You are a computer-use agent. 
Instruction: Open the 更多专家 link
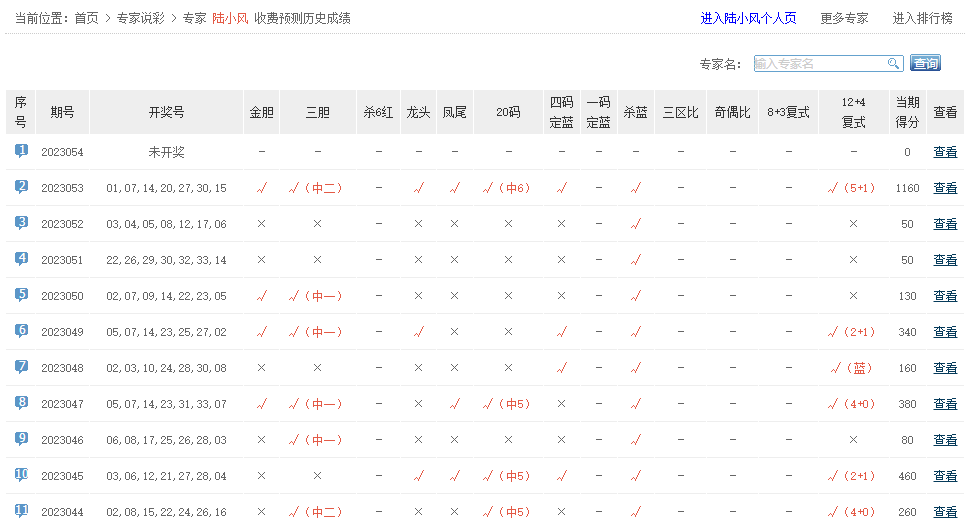[844, 18]
